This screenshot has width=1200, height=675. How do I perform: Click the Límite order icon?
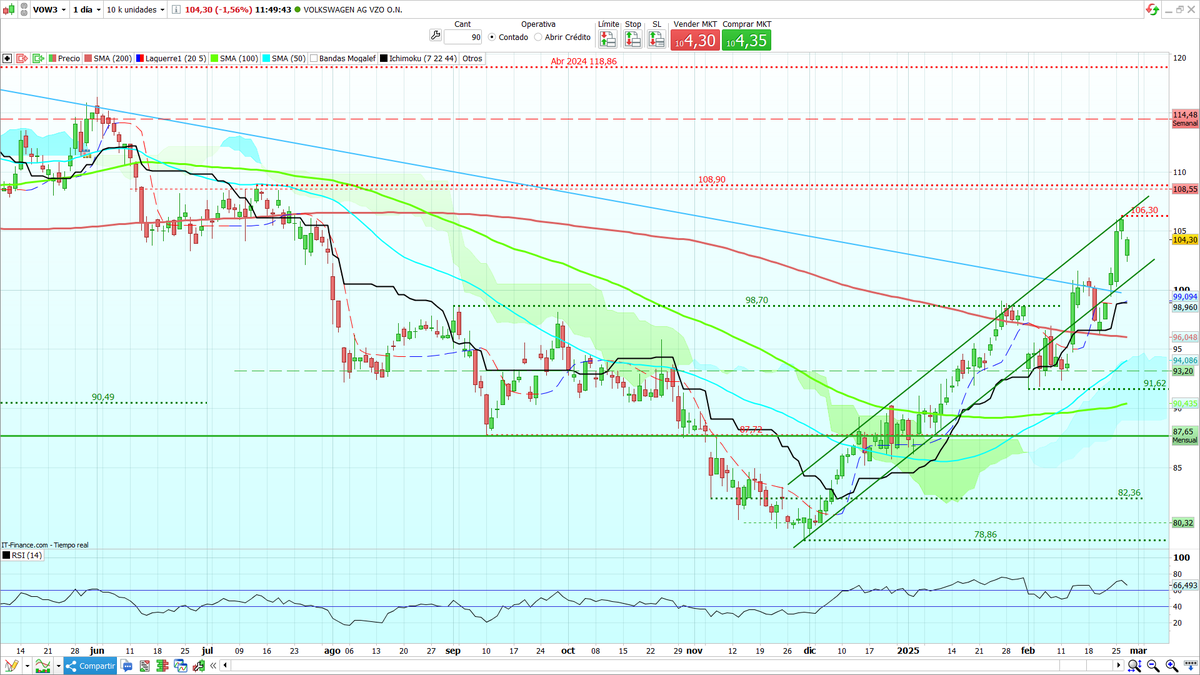coord(608,39)
